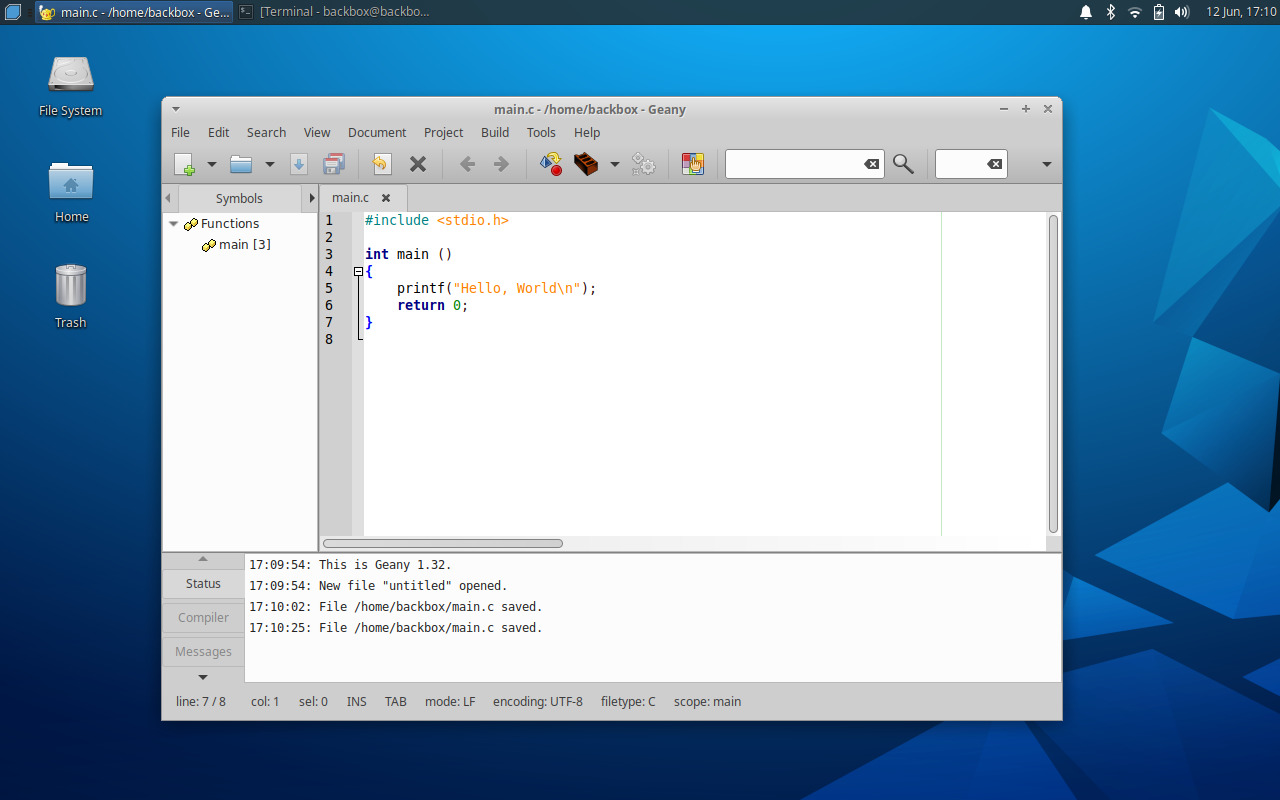Run the program with the gears Execute icon
The image size is (1280, 800).
click(x=643, y=164)
